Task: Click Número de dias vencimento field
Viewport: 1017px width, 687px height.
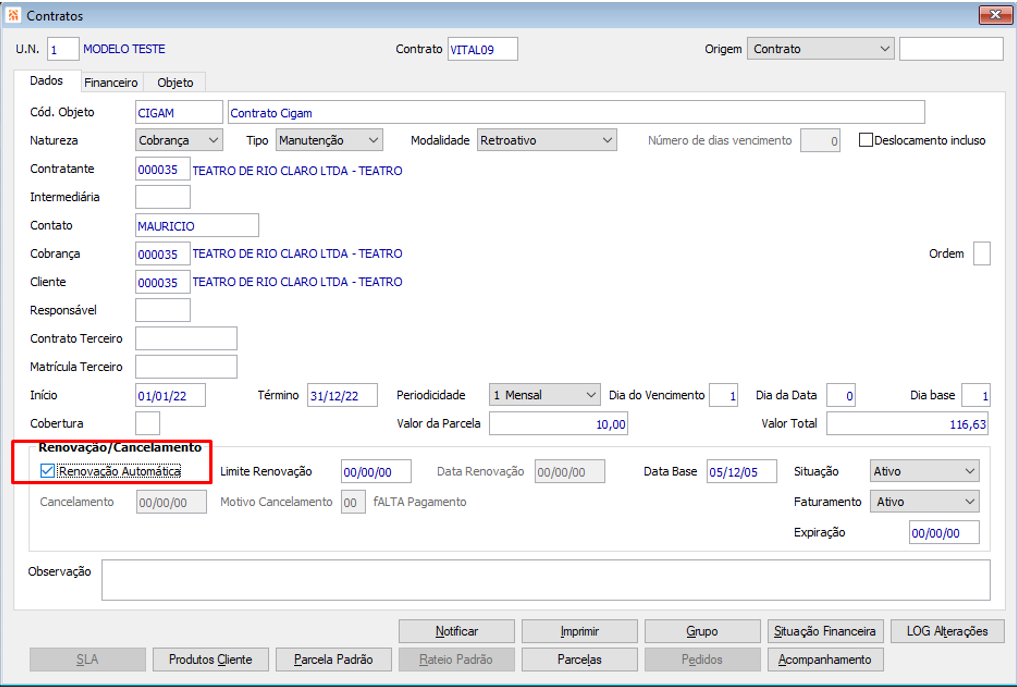Action: coord(820,140)
